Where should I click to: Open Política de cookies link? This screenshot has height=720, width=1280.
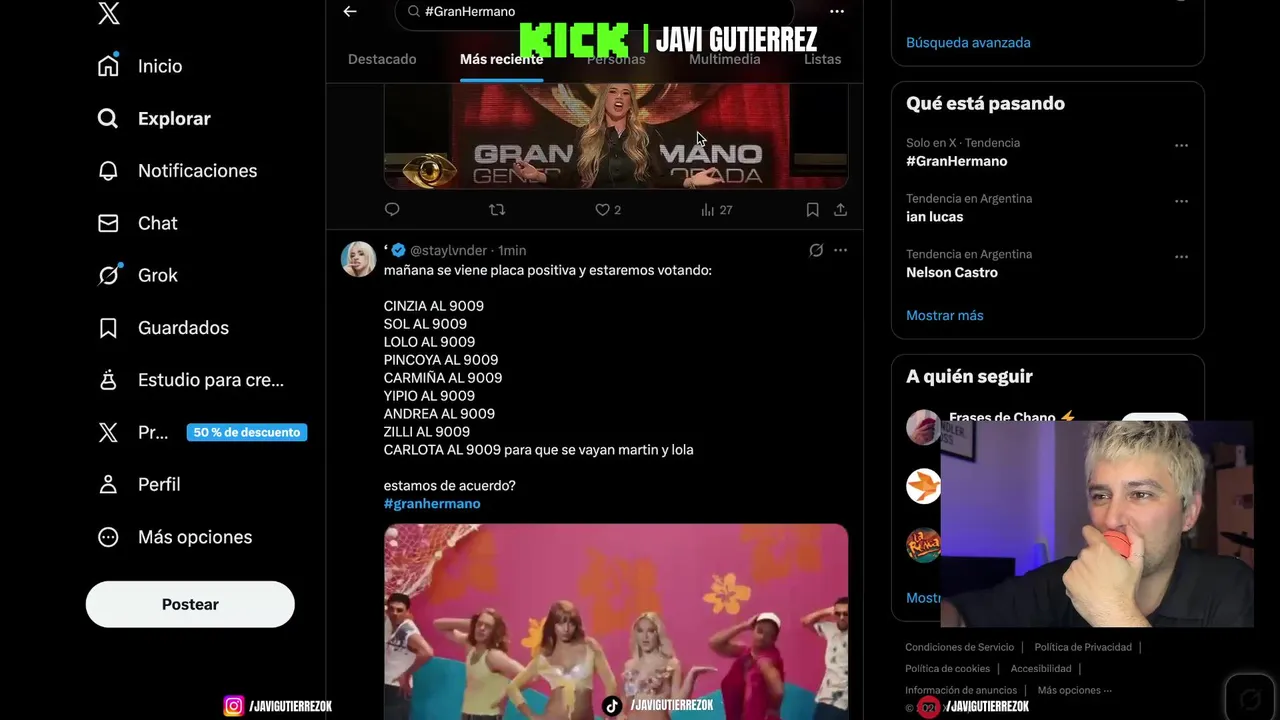(x=947, y=668)
